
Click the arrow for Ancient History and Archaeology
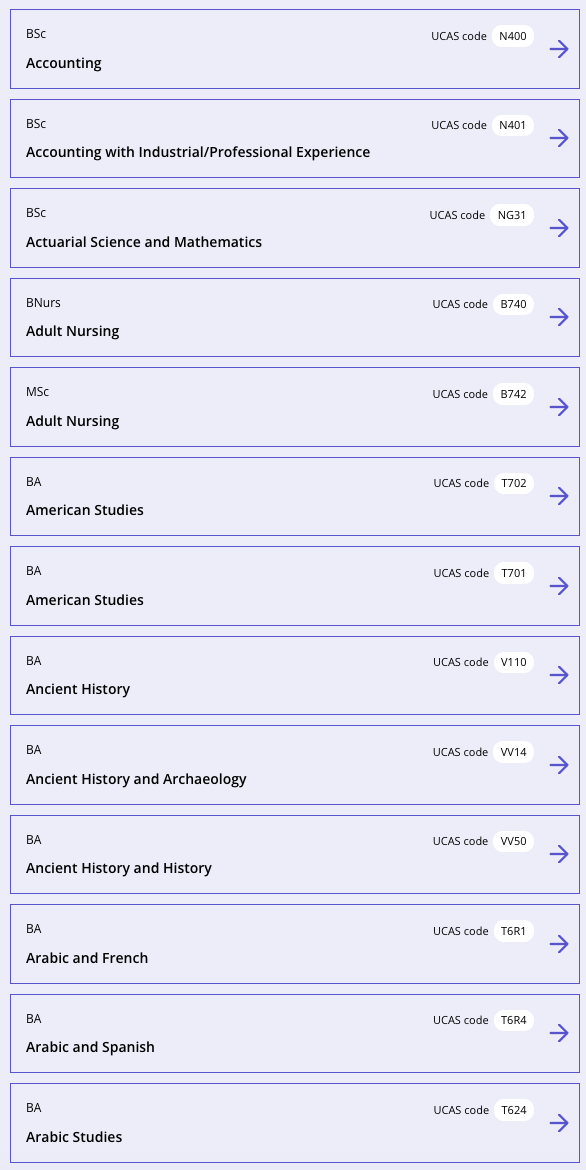coord(559,765)
